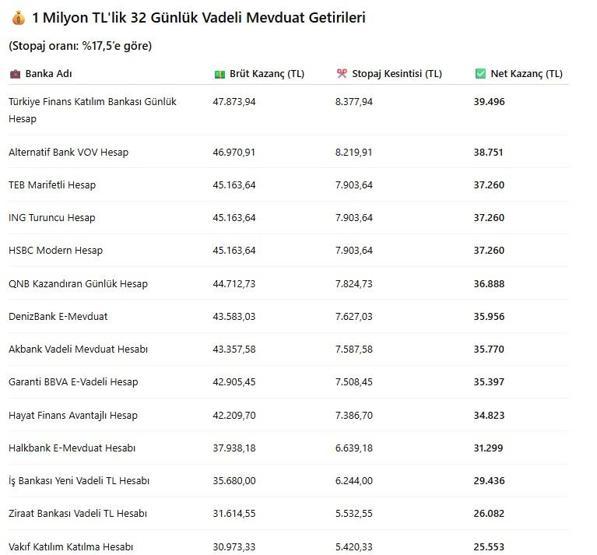Viewport: 597px width, 555px height.
Task: Click the banknote icon beside Brüt Kazanç
Action: pos(220,74)
